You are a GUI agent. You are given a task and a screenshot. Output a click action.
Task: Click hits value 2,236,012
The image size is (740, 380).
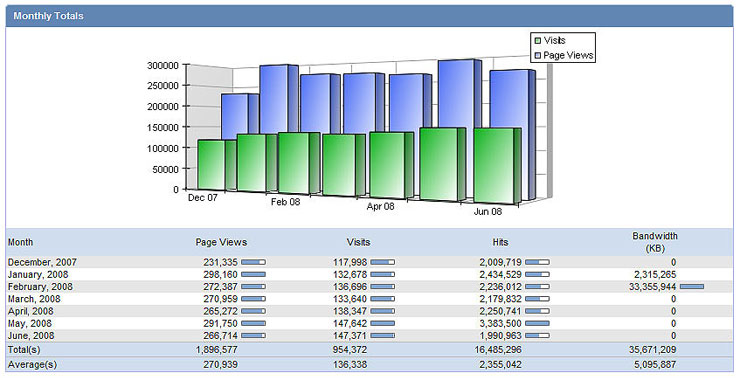click(x=501, y=287)
